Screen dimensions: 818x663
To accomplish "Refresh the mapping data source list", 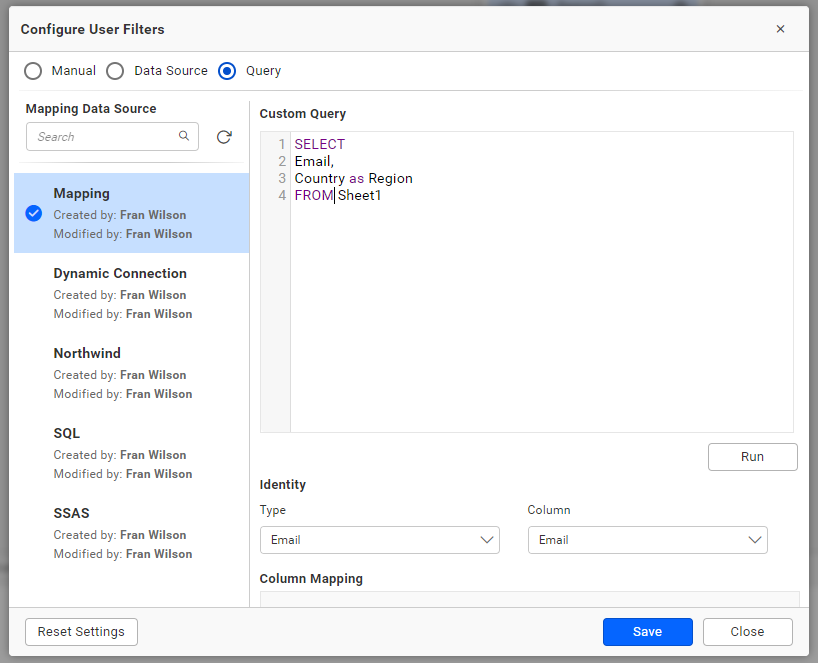I will pos(224,136).
